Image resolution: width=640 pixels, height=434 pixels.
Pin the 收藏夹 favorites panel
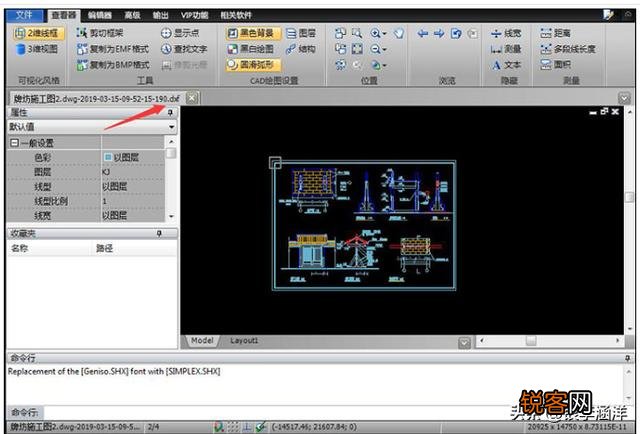(x=159, y=233)
